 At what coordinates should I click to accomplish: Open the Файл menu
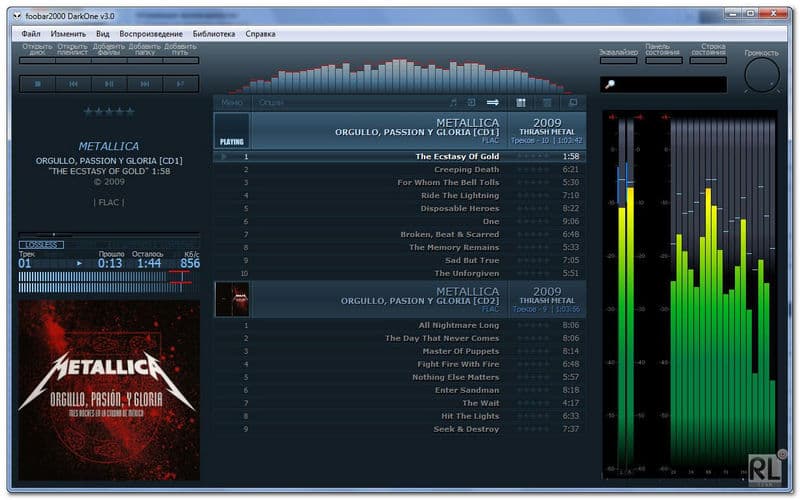[x=31, y=34]
